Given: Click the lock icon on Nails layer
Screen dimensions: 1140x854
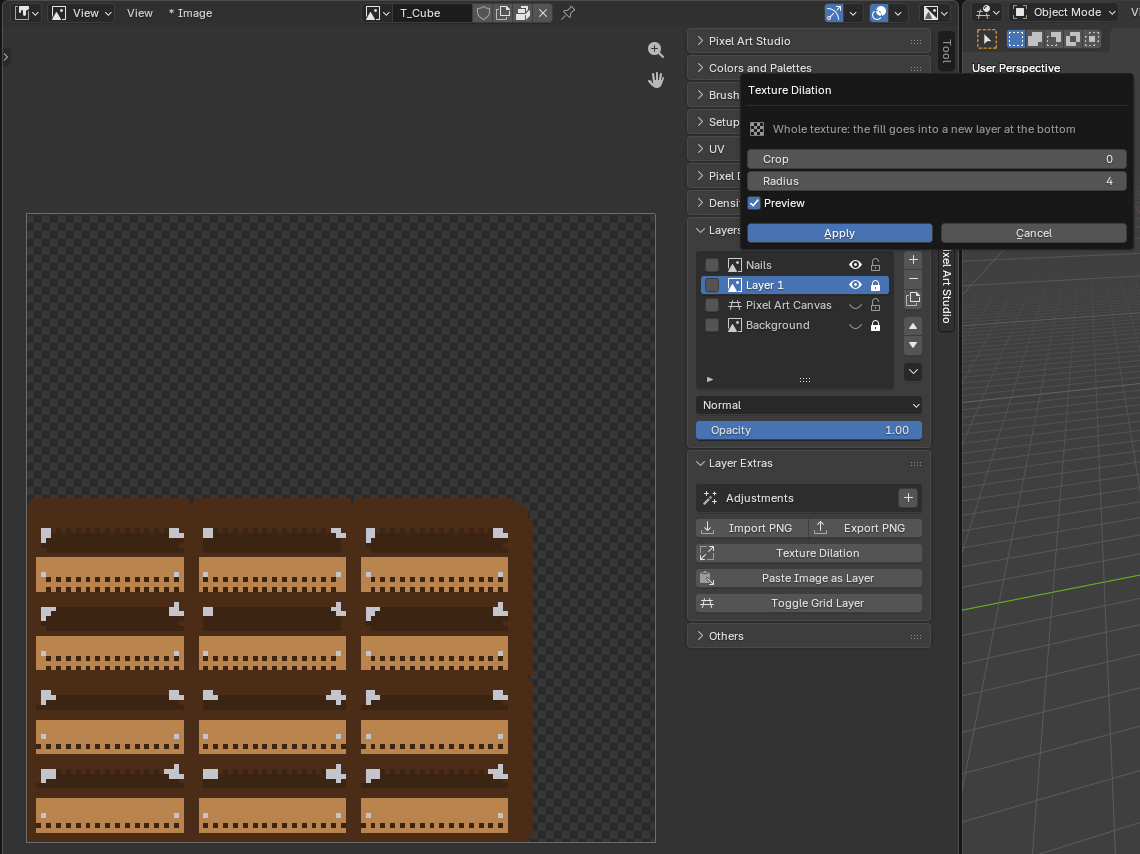Looking at the screenshot, I should click(876, 265).
